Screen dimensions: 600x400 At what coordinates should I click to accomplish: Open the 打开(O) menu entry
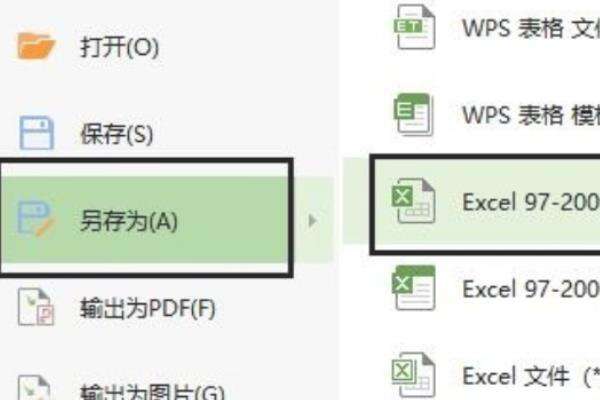(119, 47)
